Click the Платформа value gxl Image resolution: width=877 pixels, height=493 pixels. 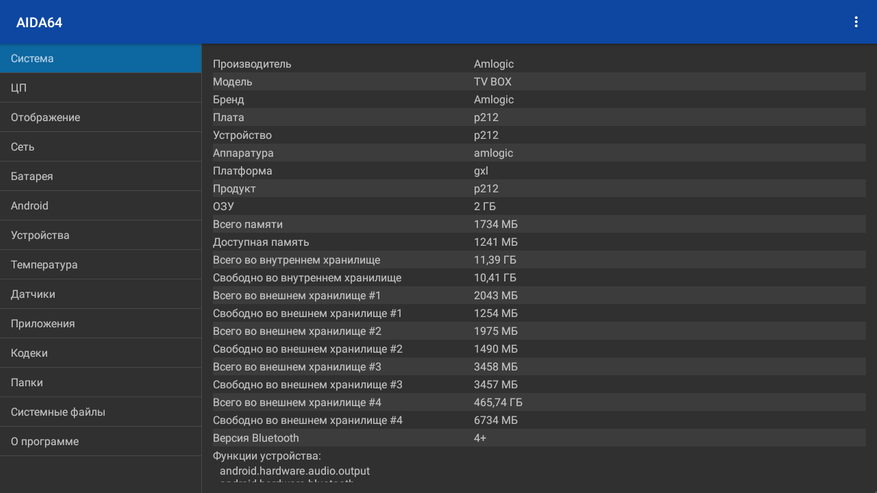tap(481, 171)
